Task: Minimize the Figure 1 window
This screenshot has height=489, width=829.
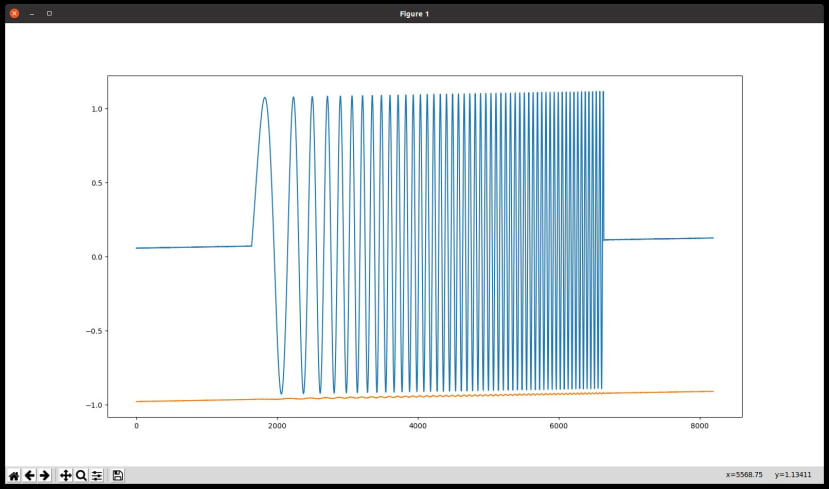Action: (x=32, y=14)
